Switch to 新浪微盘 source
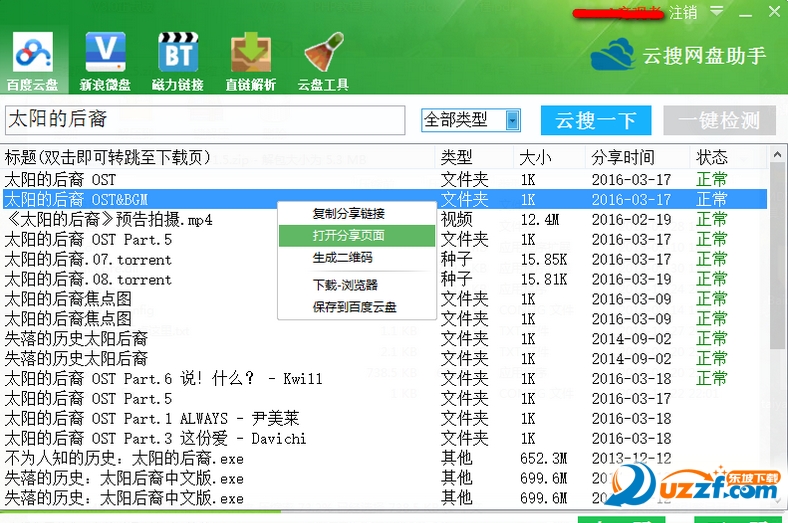 pos(105,61)
